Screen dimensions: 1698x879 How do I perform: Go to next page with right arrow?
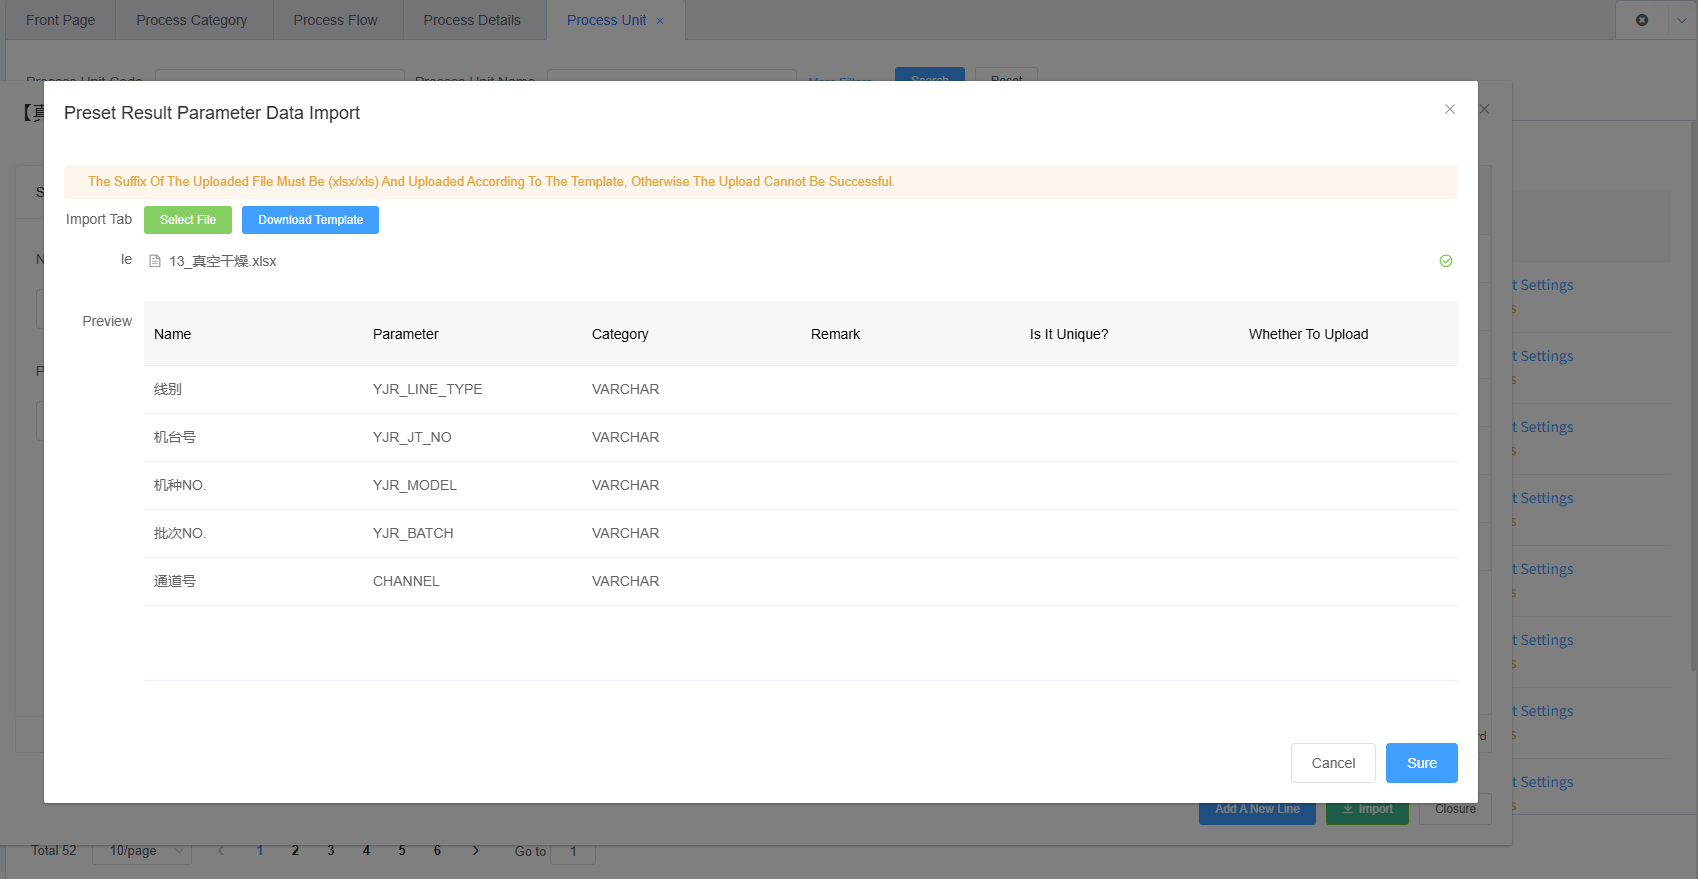click(x=476, y=851)
